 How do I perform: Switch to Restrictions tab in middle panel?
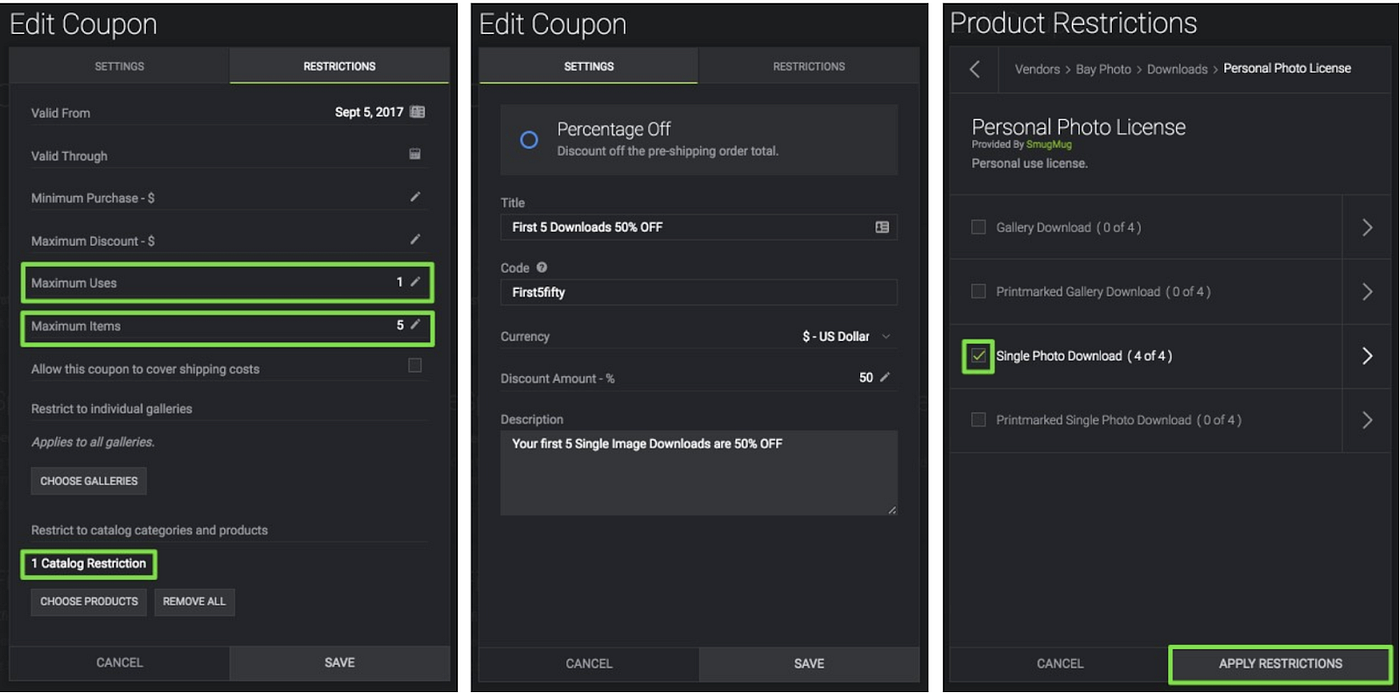tap(808, 66)
